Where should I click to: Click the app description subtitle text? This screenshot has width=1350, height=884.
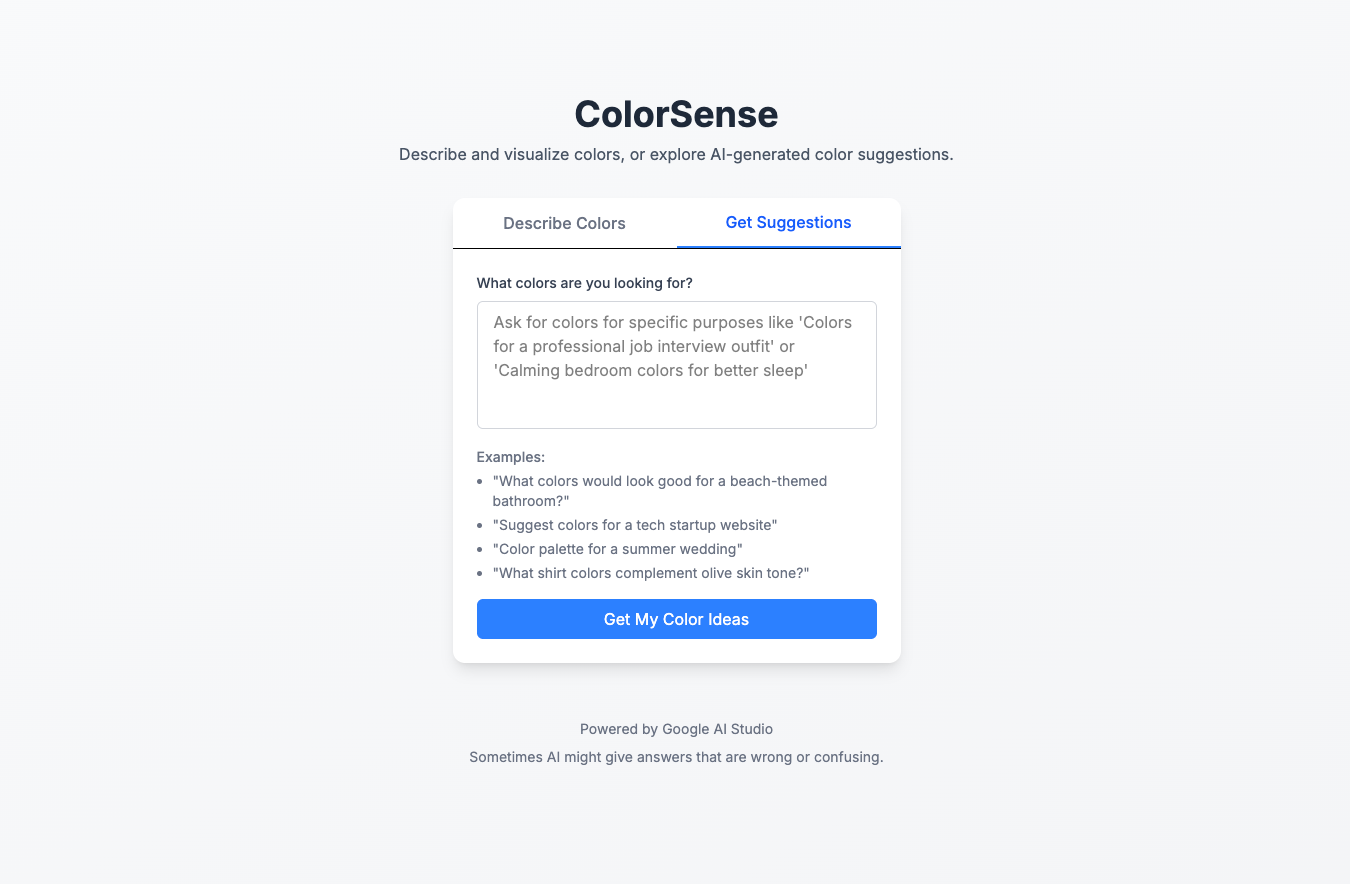676,154
